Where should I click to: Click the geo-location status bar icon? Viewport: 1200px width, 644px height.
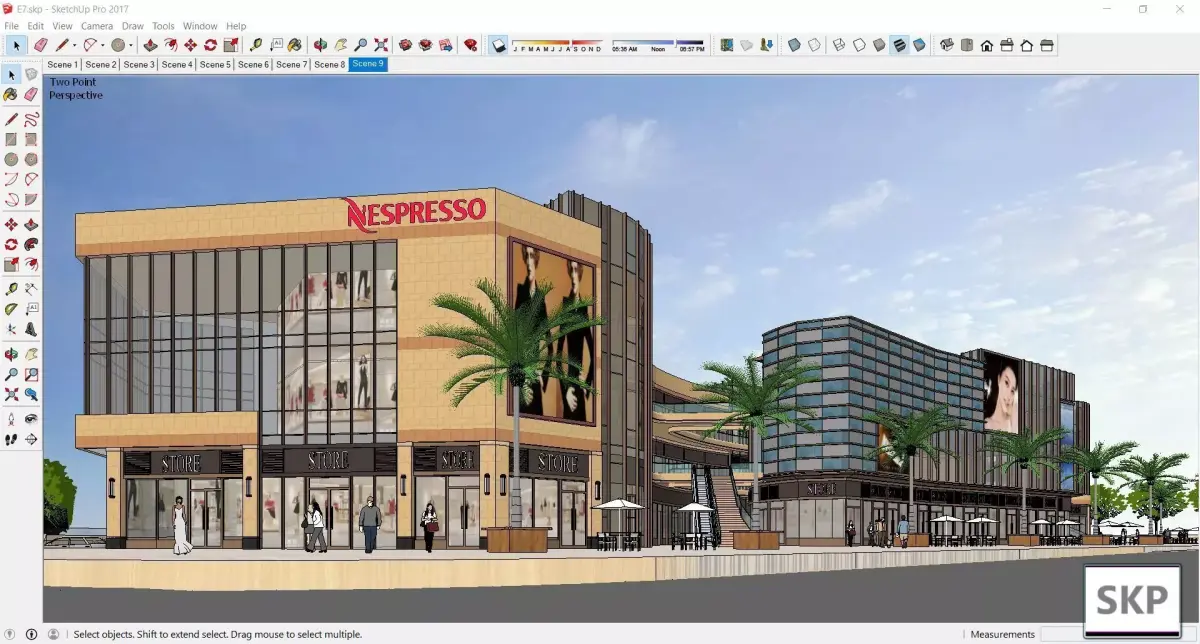point(12,634)
